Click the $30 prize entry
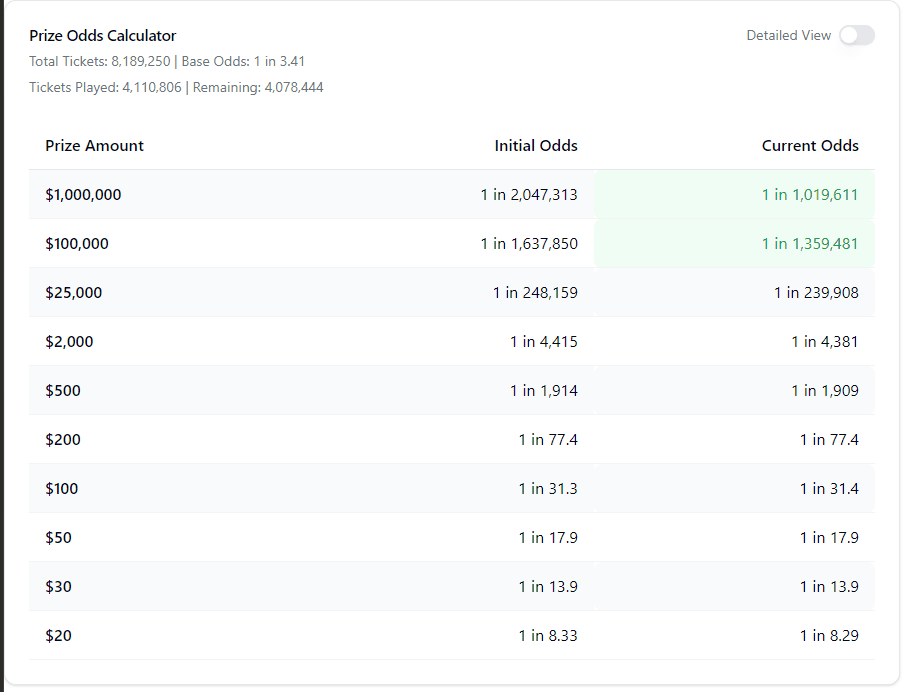 [58, 586]
